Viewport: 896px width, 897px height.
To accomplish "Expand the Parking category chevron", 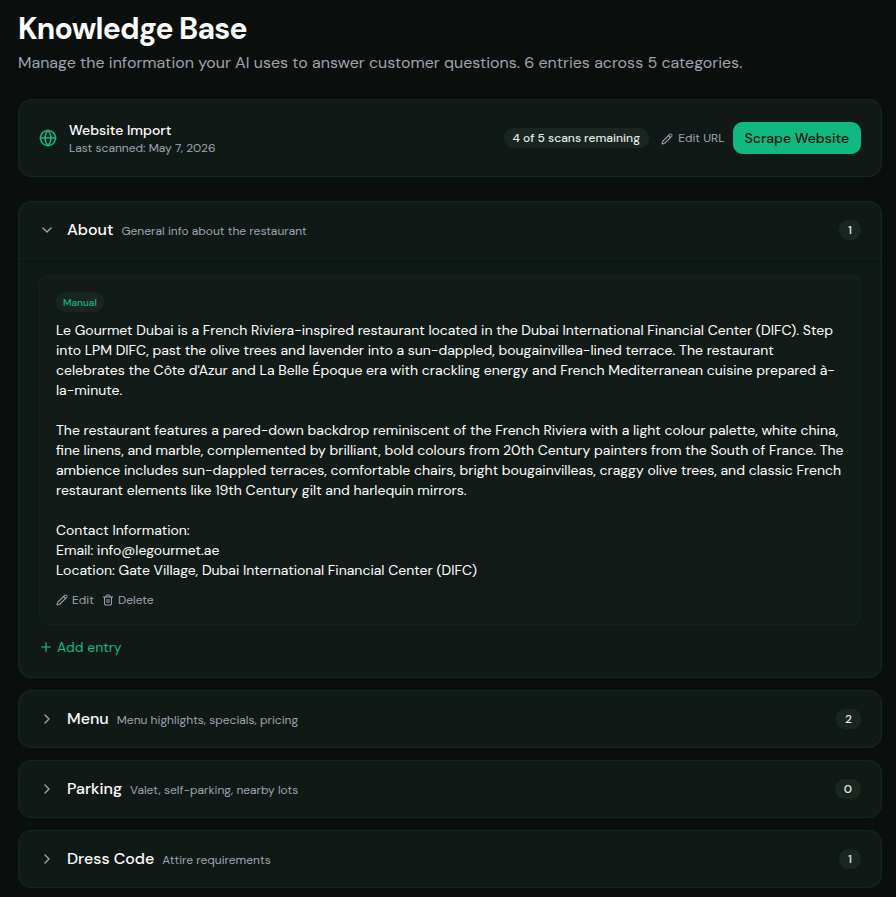I will pyautogui.click(x=47, y=789).
